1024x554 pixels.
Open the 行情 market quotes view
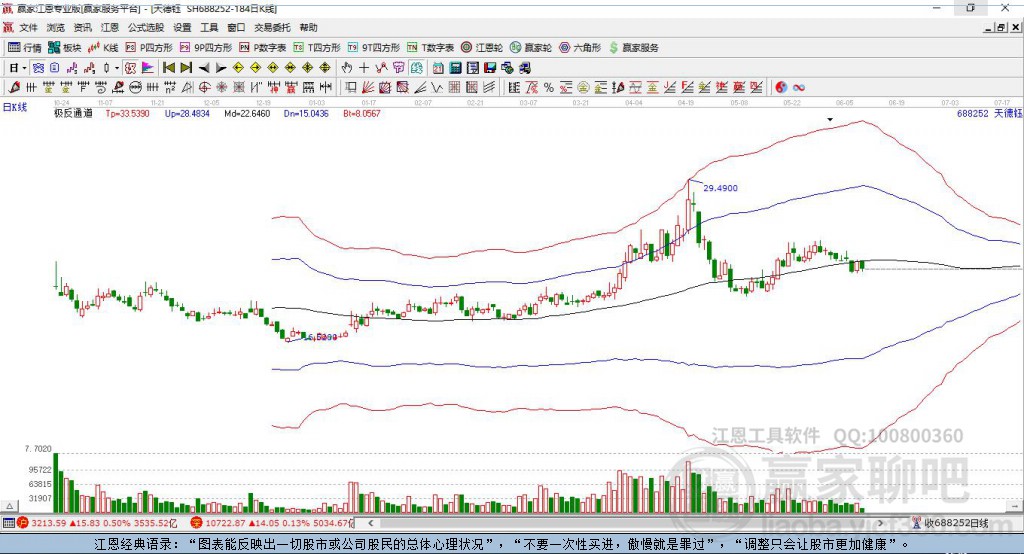[x=24, y=48]
